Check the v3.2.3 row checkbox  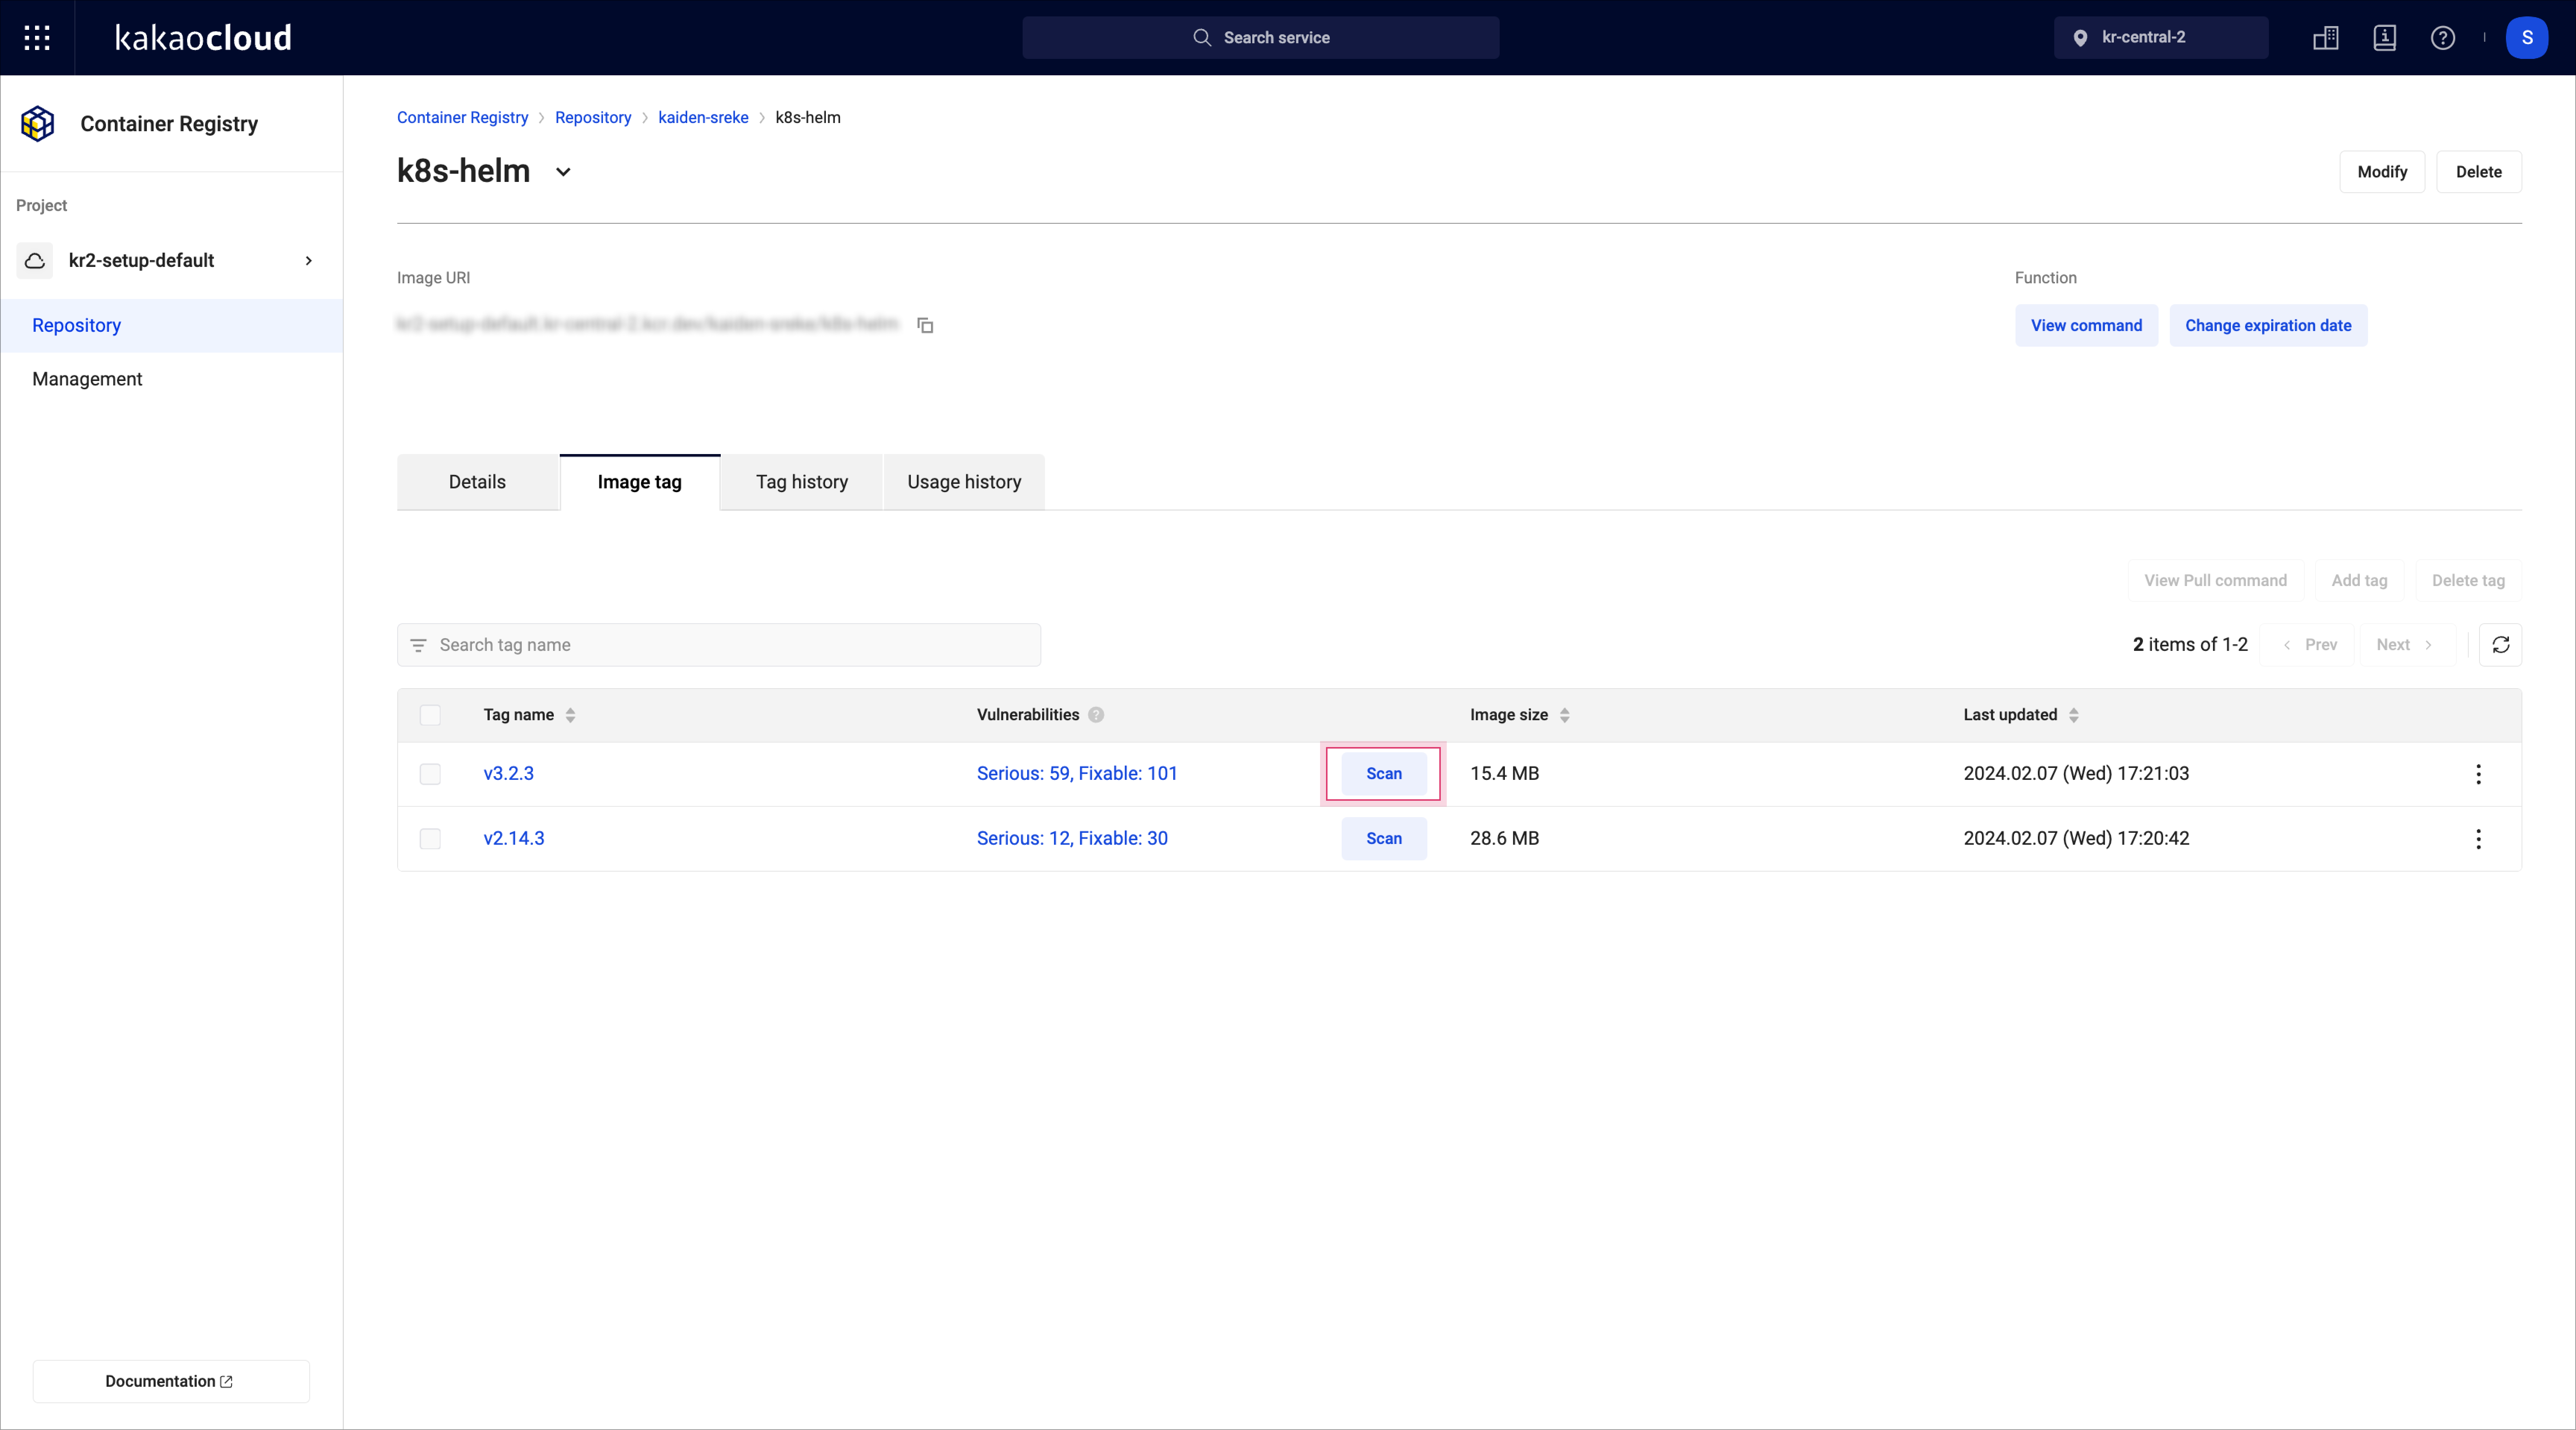point(430,774)
